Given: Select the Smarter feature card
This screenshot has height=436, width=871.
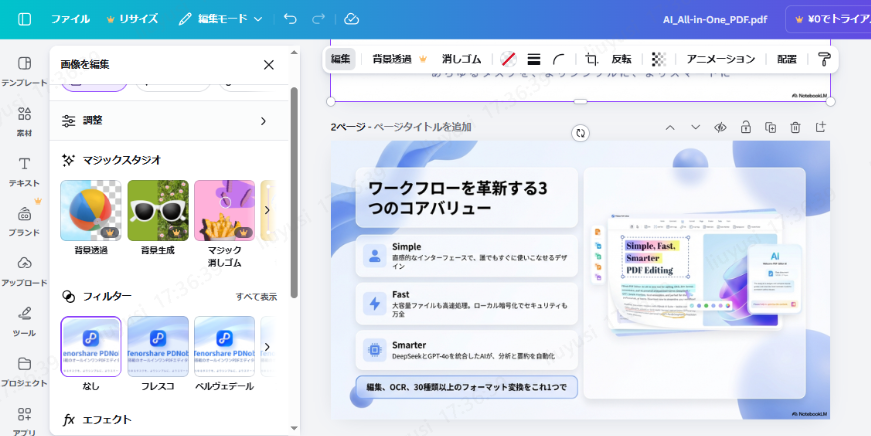Looking at the screenshot, I should [x=467, y=350].
